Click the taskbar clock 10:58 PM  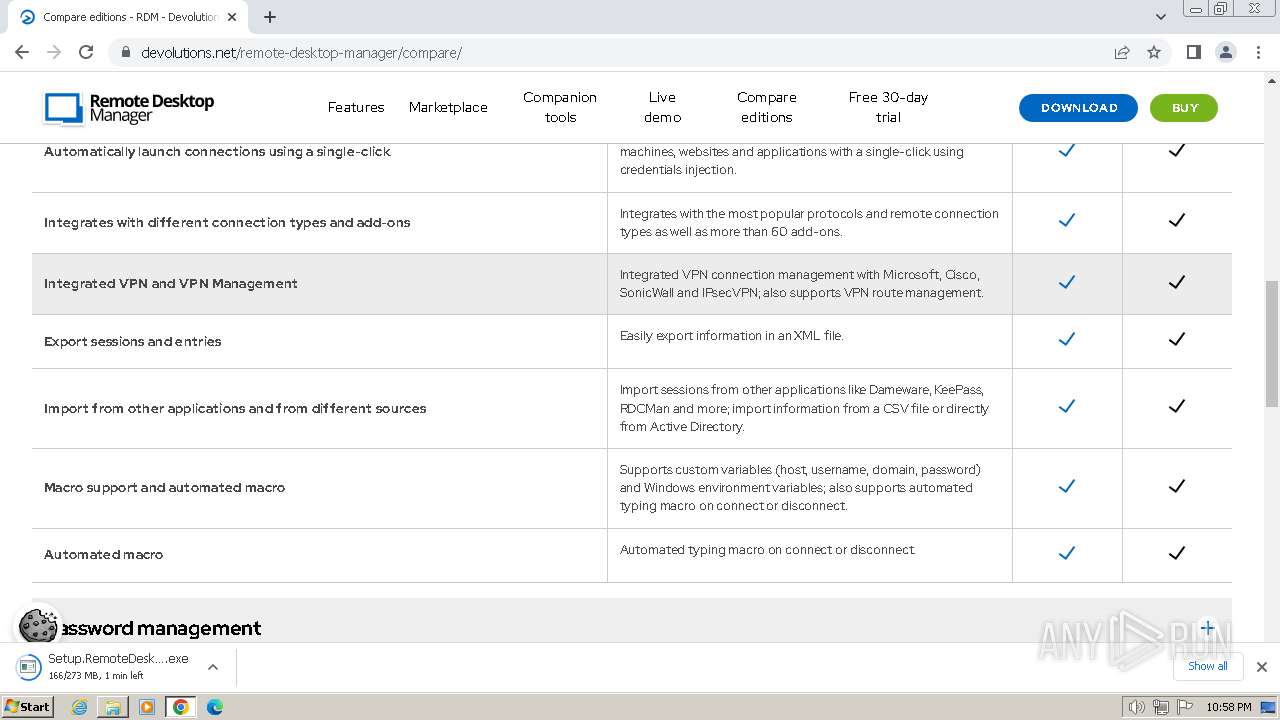tap(1228, 707)
